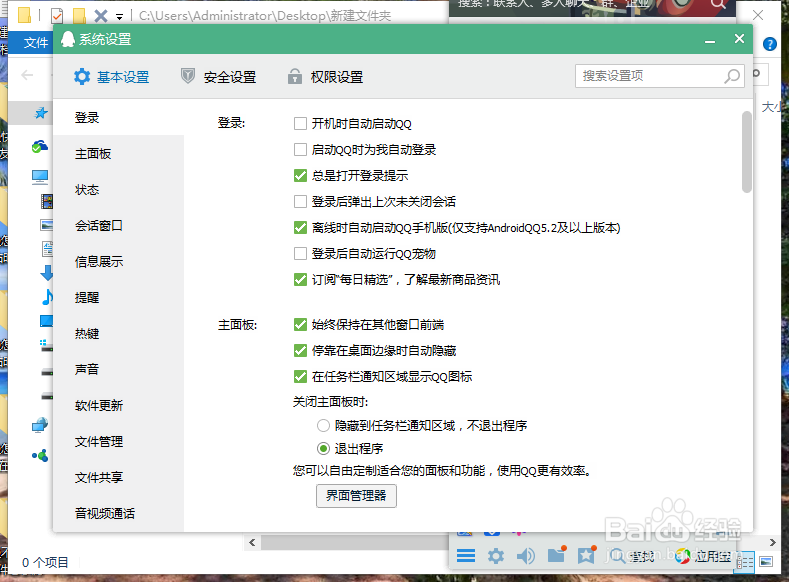Viewport: 789px width, 582px height.
Task: Open QQ file assistant folder icon
Action: (x=557, y=555)
